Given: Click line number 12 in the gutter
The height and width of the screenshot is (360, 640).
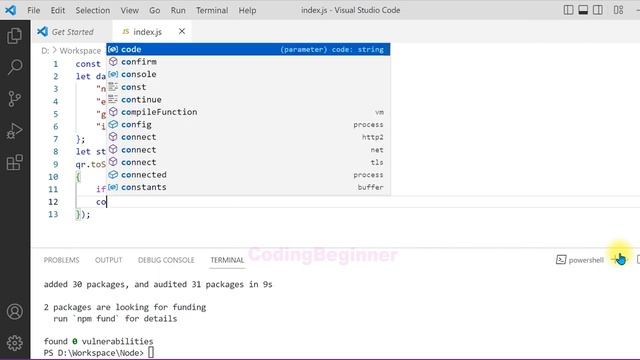Looking at the screenshot, I should 53,202.
